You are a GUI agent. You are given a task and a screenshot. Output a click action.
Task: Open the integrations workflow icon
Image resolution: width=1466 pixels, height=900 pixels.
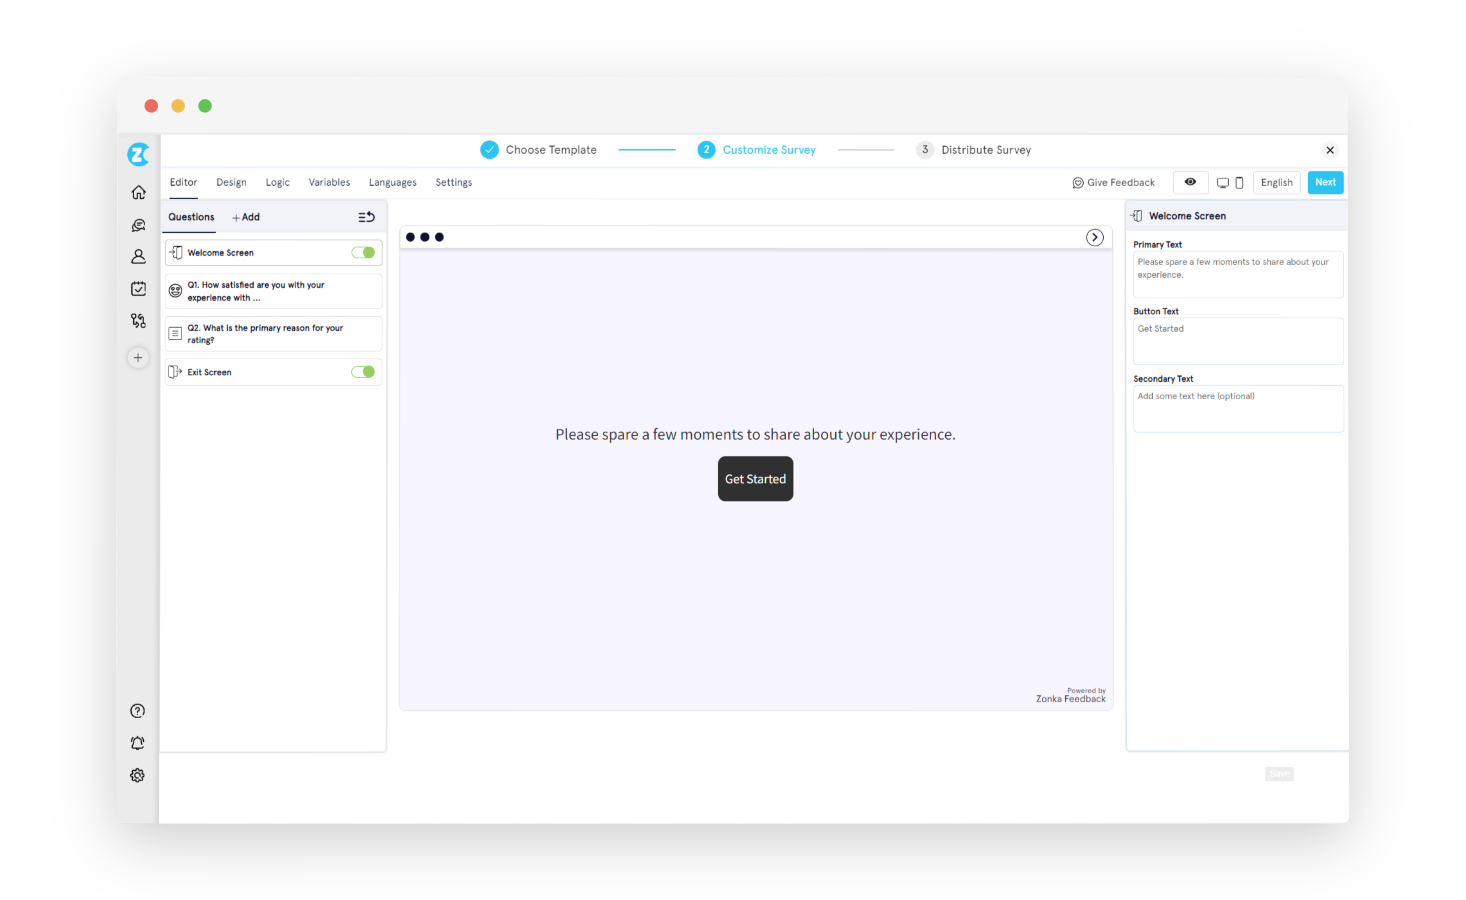pos(138,321)
